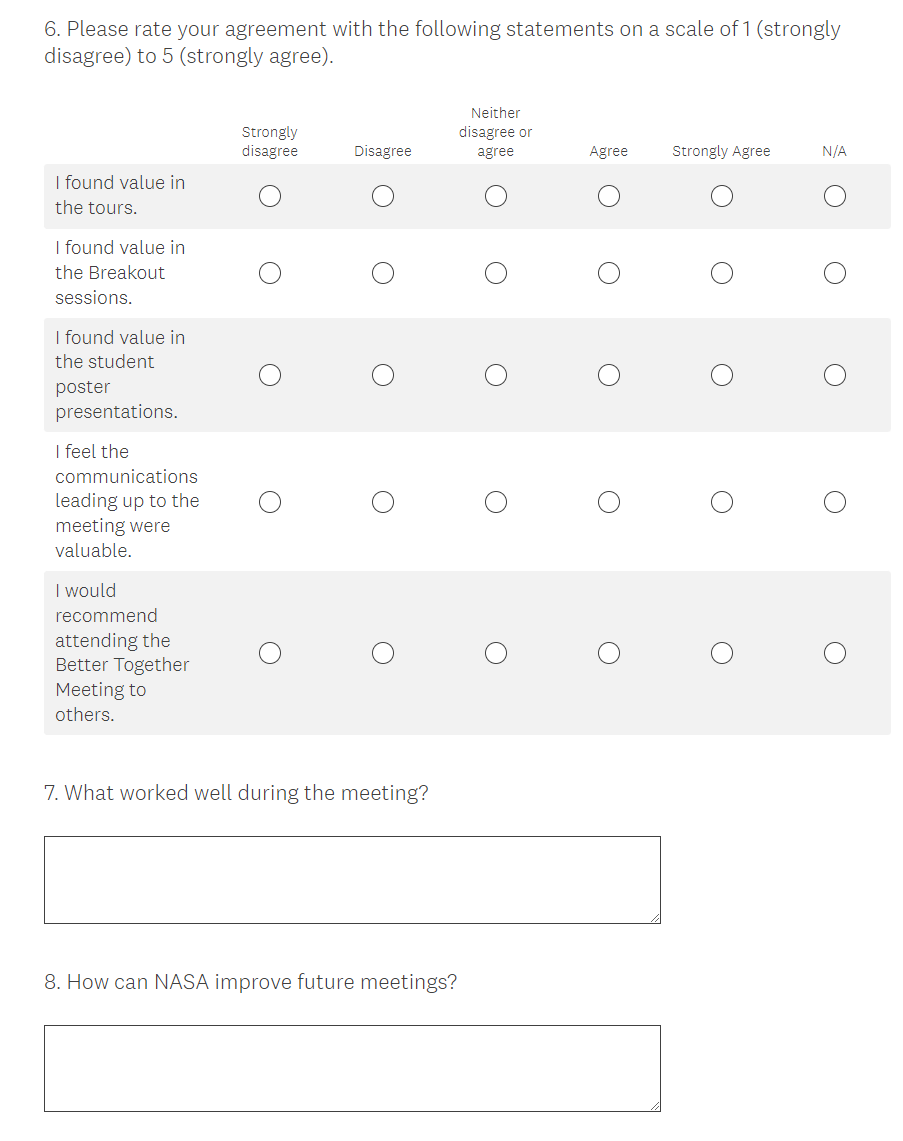Pick Strongly Agree for communications being valuable

click(721, 502)
